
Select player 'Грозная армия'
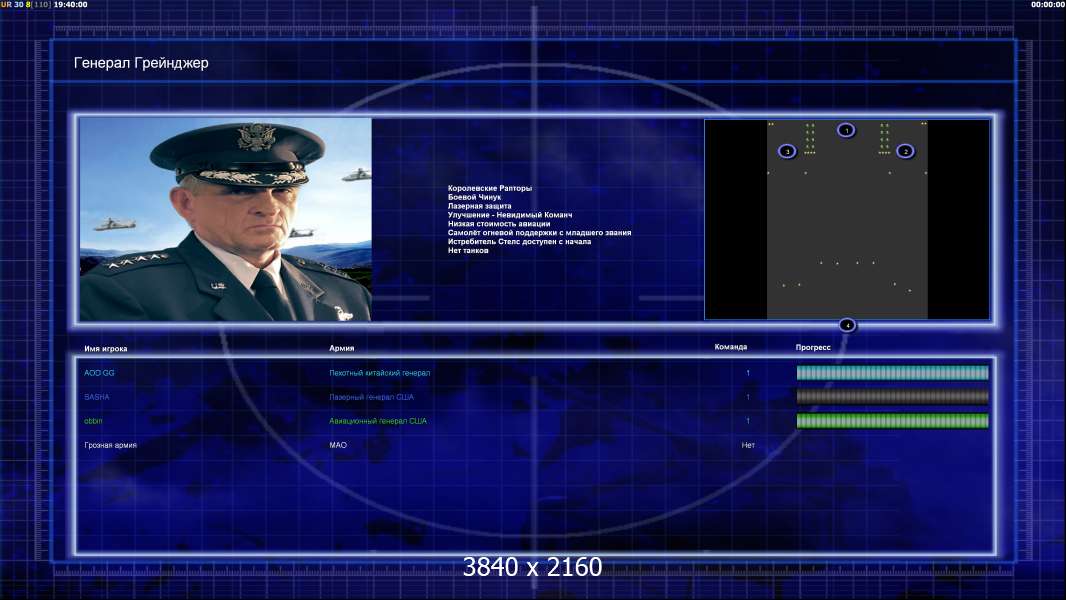tap(110, 445)
